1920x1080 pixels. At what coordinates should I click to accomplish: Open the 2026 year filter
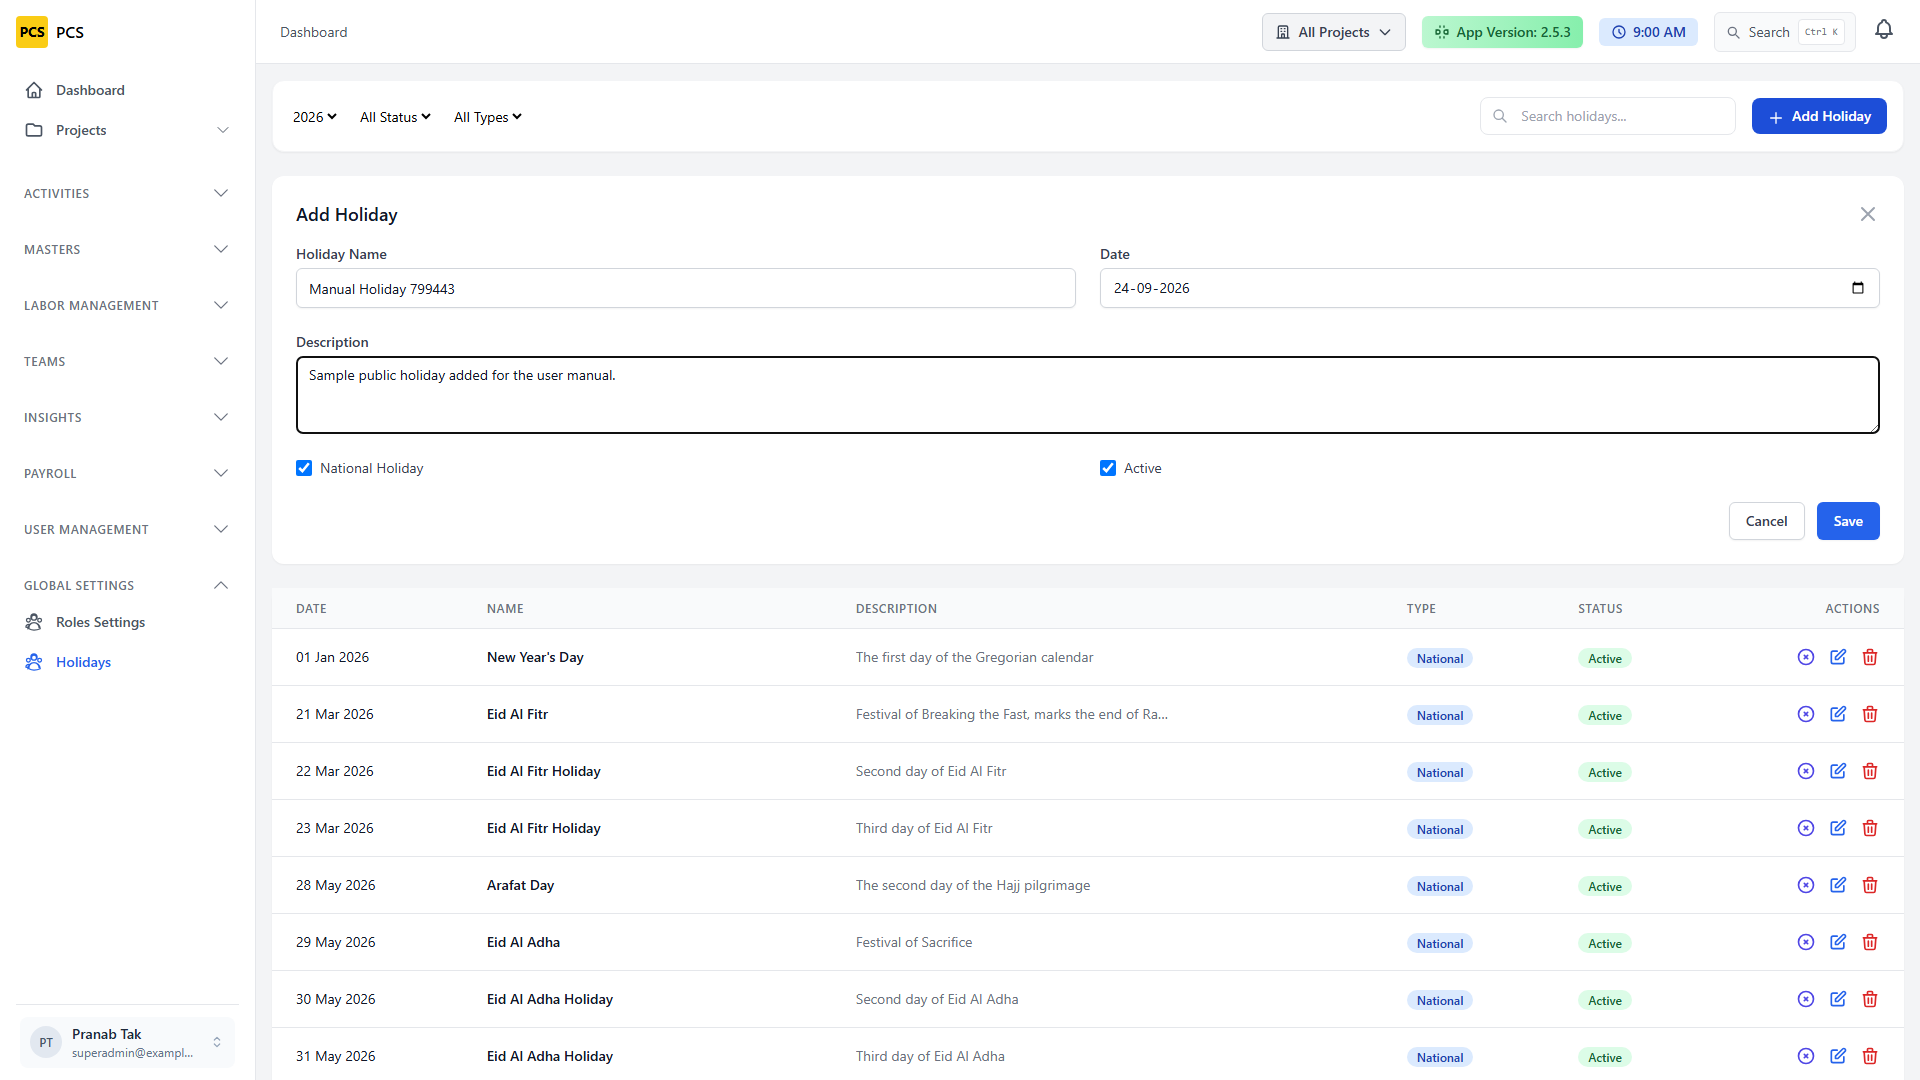pos(314,117)
